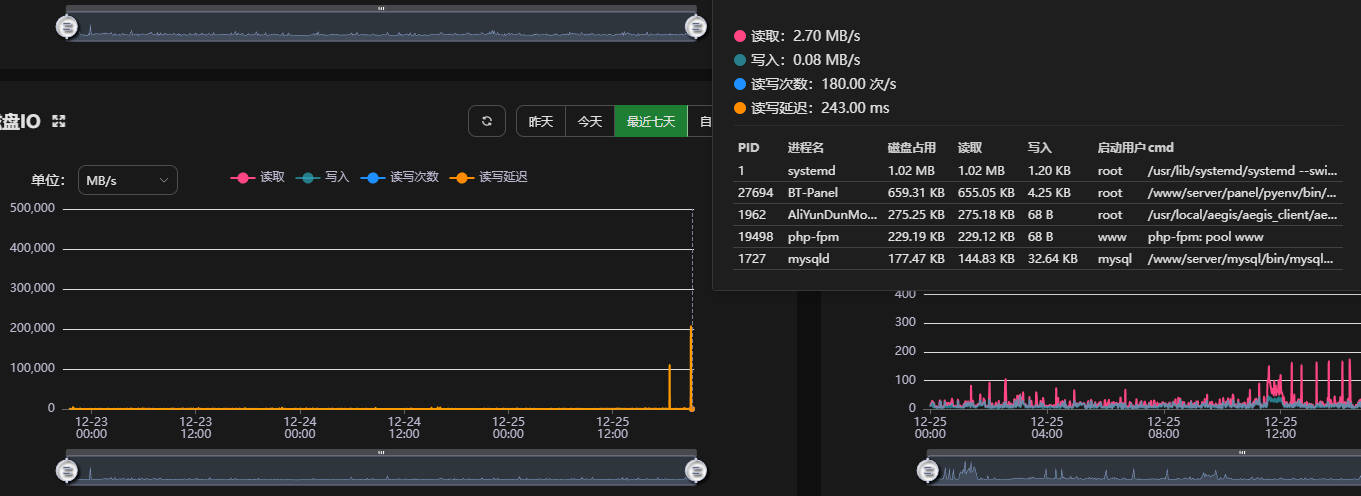
Task: Click the refresh button of disk IO chart
Action: [486, 121]
